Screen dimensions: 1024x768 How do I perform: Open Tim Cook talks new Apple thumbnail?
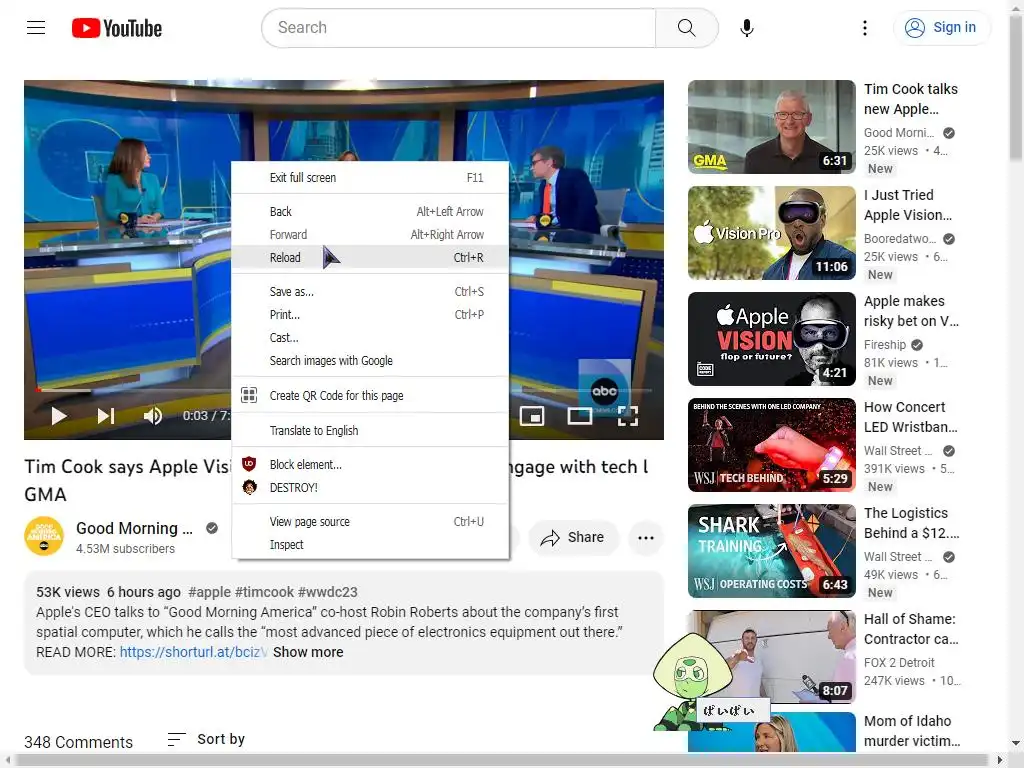point(771,127)
